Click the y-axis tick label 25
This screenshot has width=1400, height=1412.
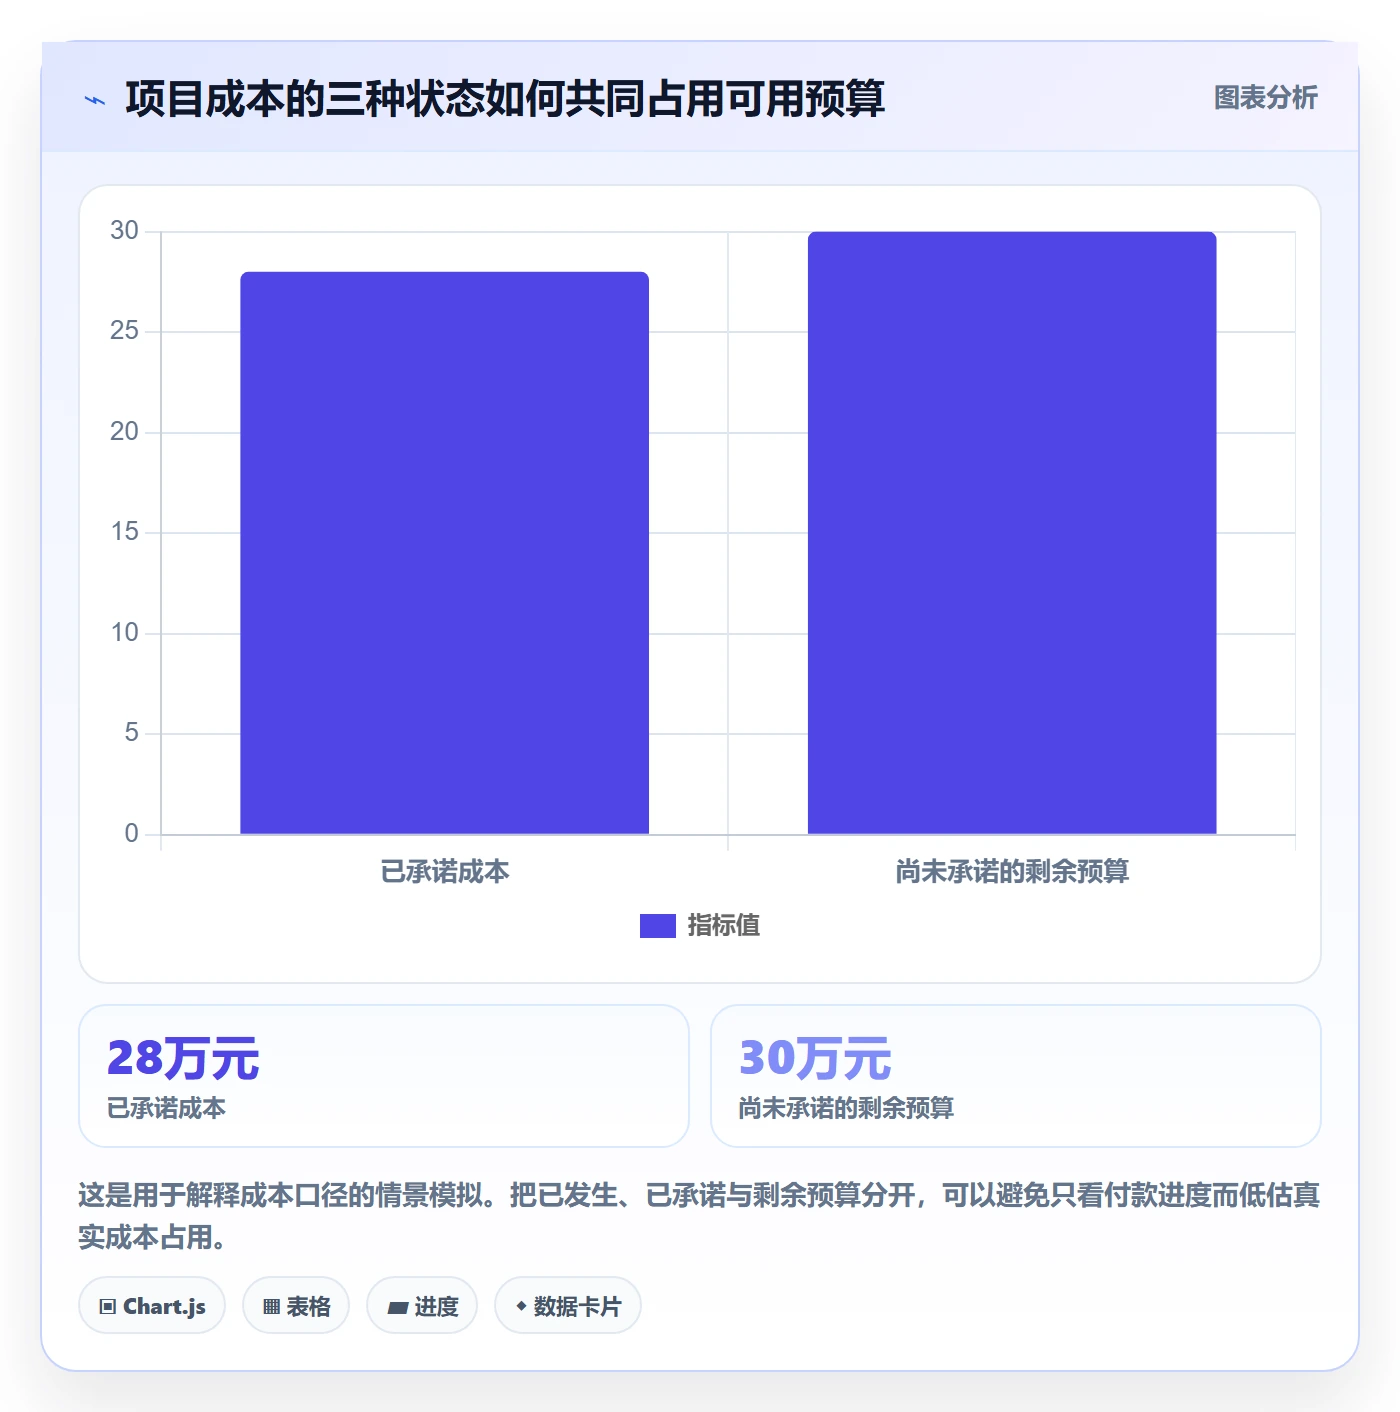[x=124, y=331]
